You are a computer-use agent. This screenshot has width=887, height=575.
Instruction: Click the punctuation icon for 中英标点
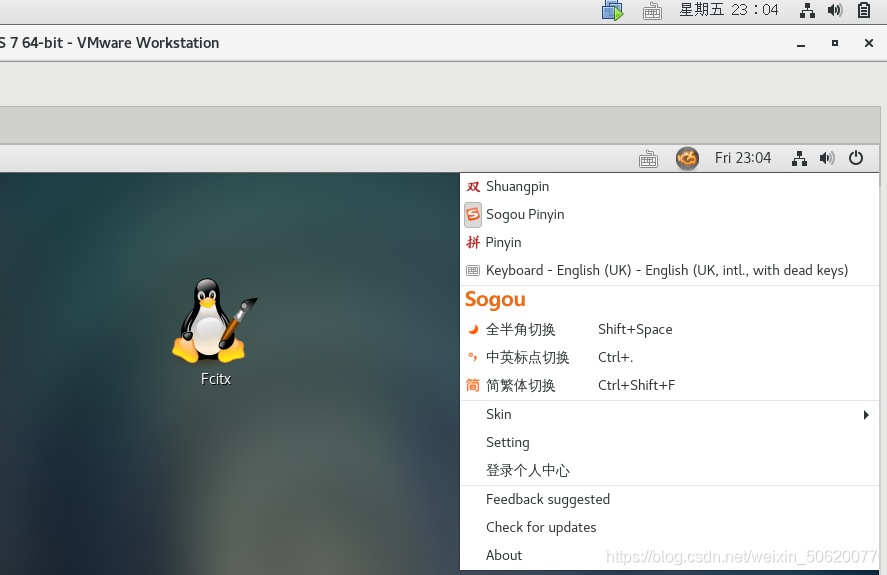click(473, 357)
